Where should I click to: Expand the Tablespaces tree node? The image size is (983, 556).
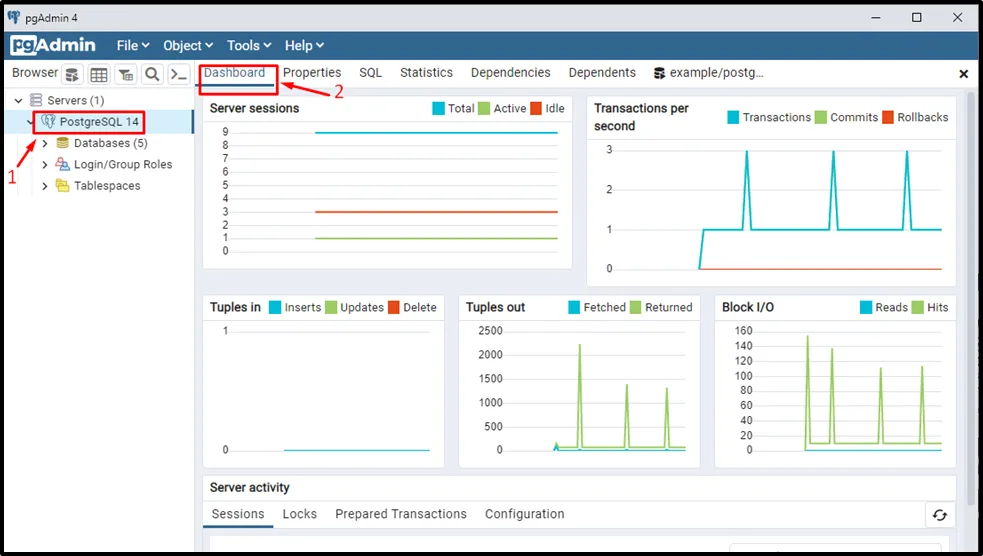click(x=45, y=186)
